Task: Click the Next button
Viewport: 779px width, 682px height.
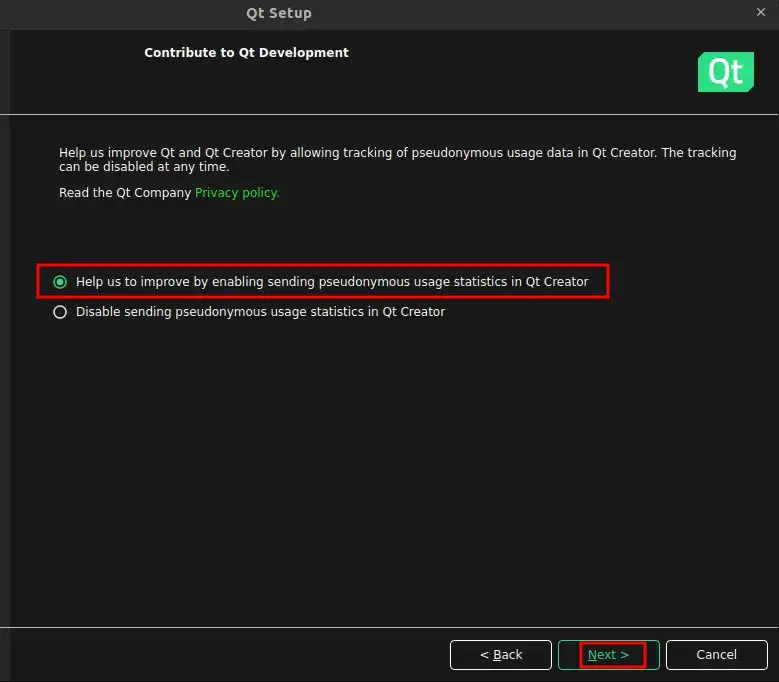Action: click(x=609, y=655)
